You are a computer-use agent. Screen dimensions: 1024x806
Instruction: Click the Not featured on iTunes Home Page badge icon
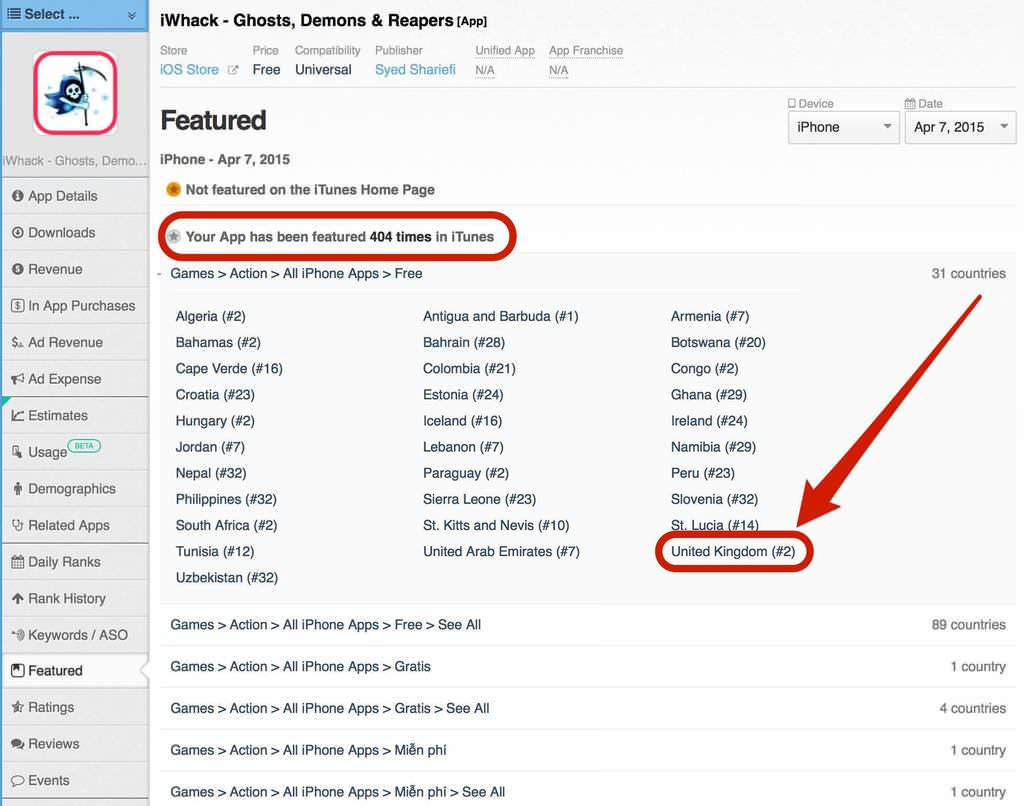(x=173, y=189)
